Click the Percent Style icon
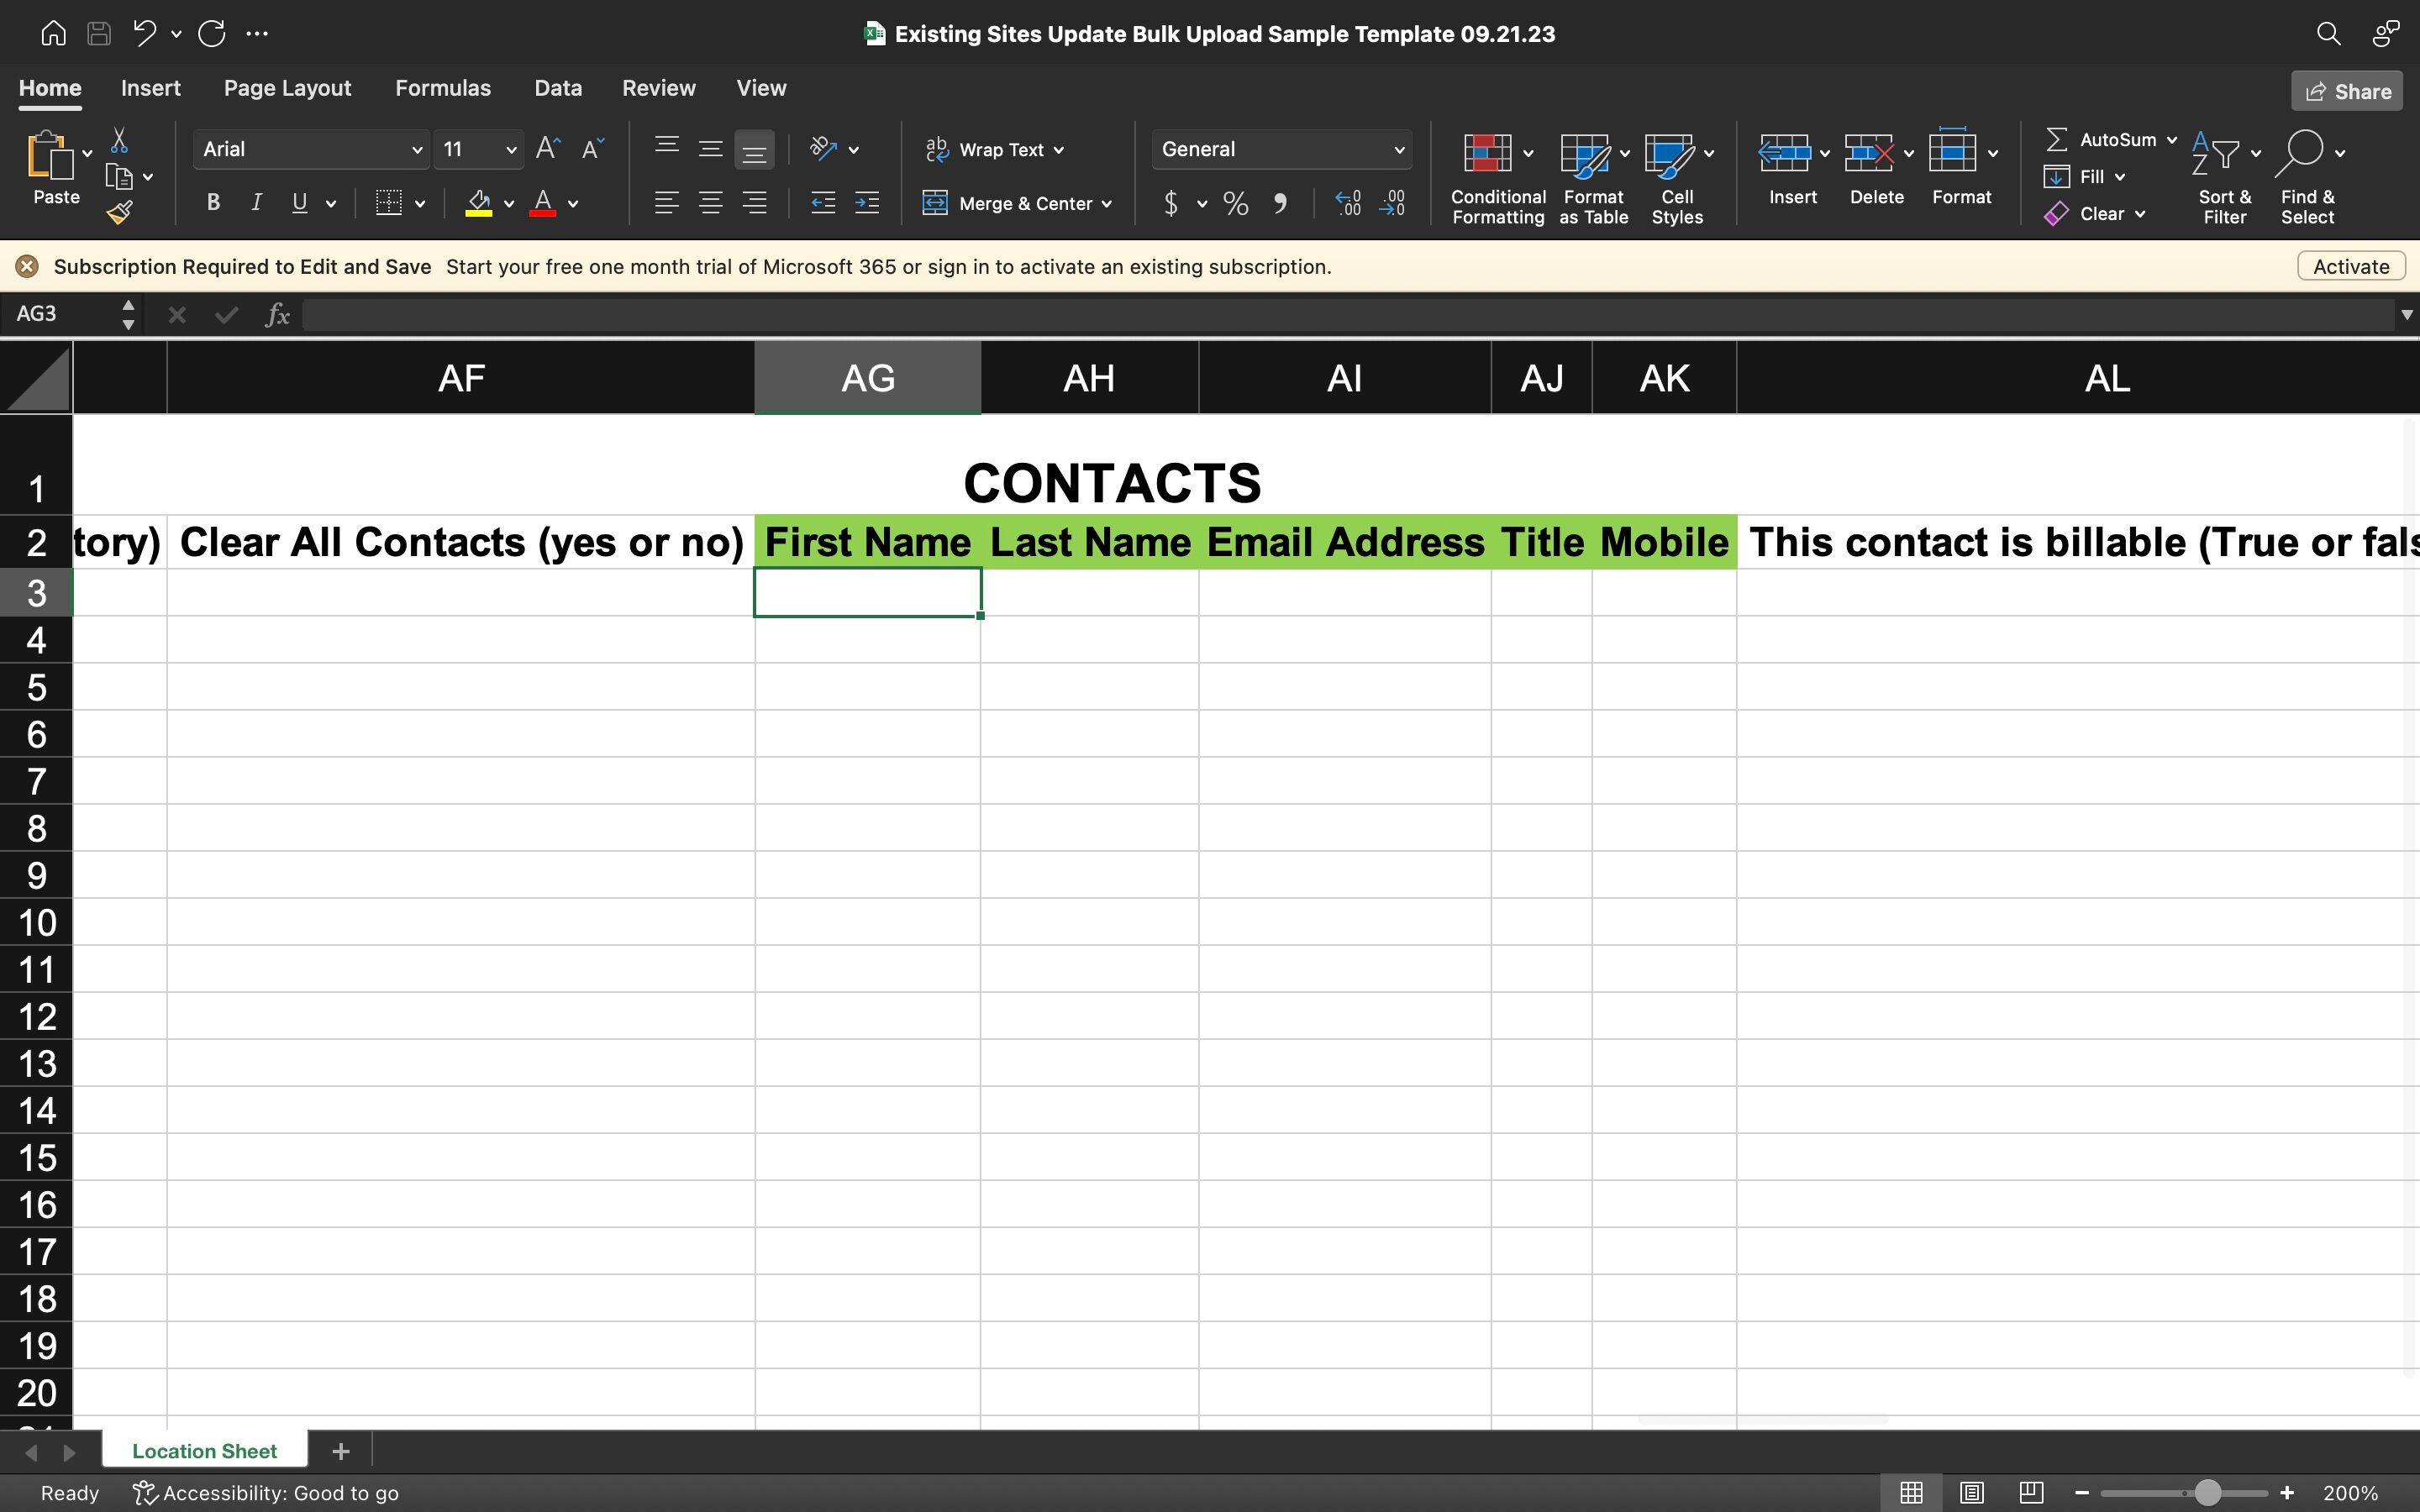 (1235, 204)
